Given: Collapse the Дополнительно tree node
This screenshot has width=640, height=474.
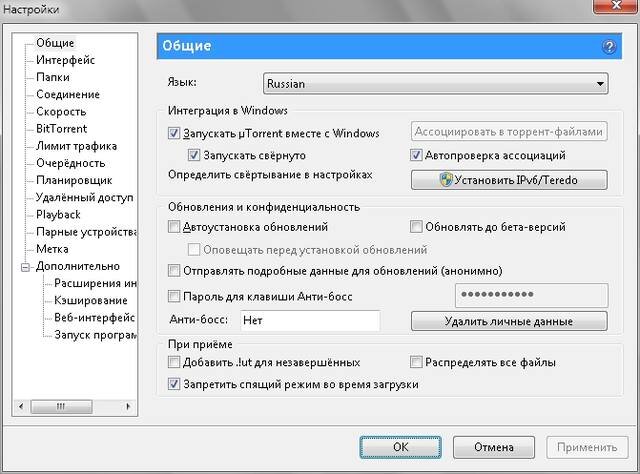Looking at the screenshot, I should 25,267.
